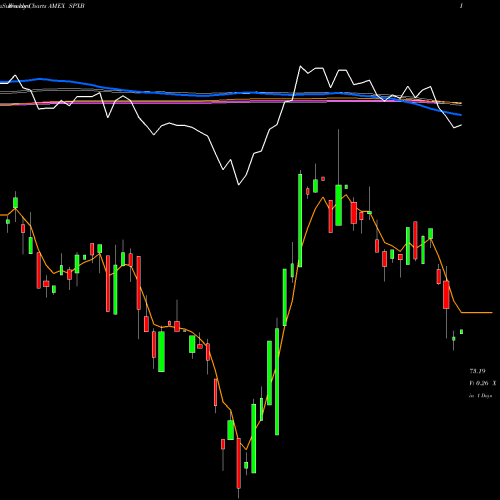This screenshot has height=500, width=500.
Task: Click the last small green candle on the right
Action: click(x=461, y=332)
